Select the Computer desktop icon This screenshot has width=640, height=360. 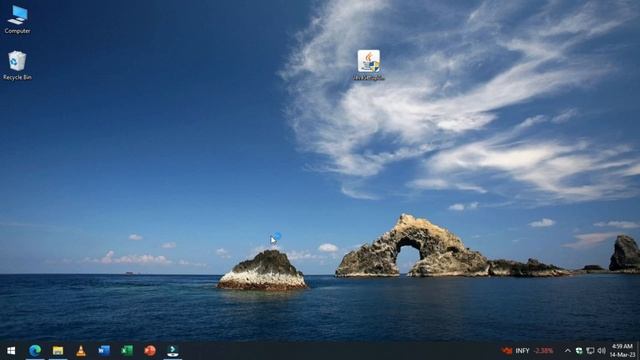click(x=17, y=20)
